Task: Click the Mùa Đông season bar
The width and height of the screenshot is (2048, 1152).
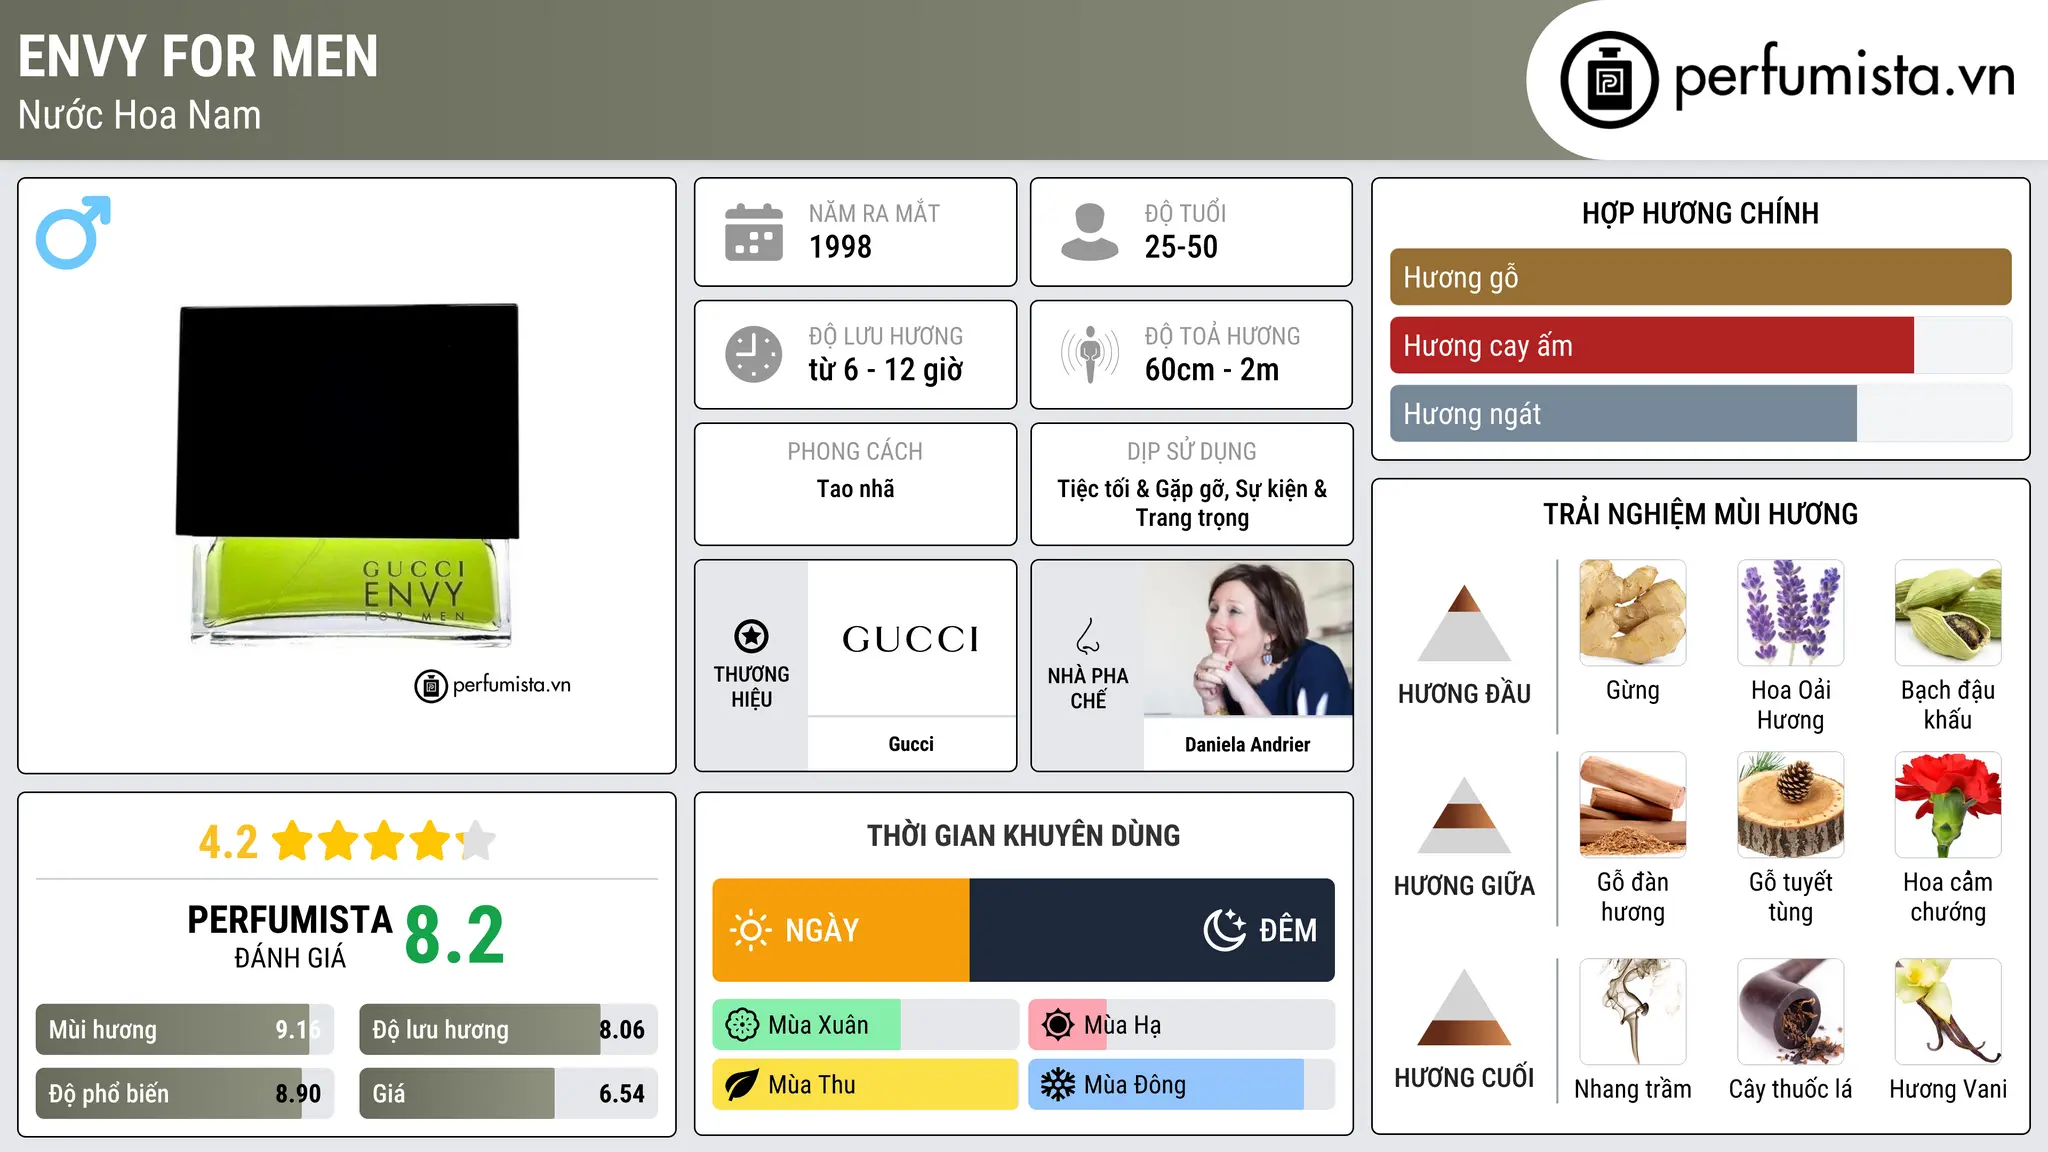Action: 1181,1085
